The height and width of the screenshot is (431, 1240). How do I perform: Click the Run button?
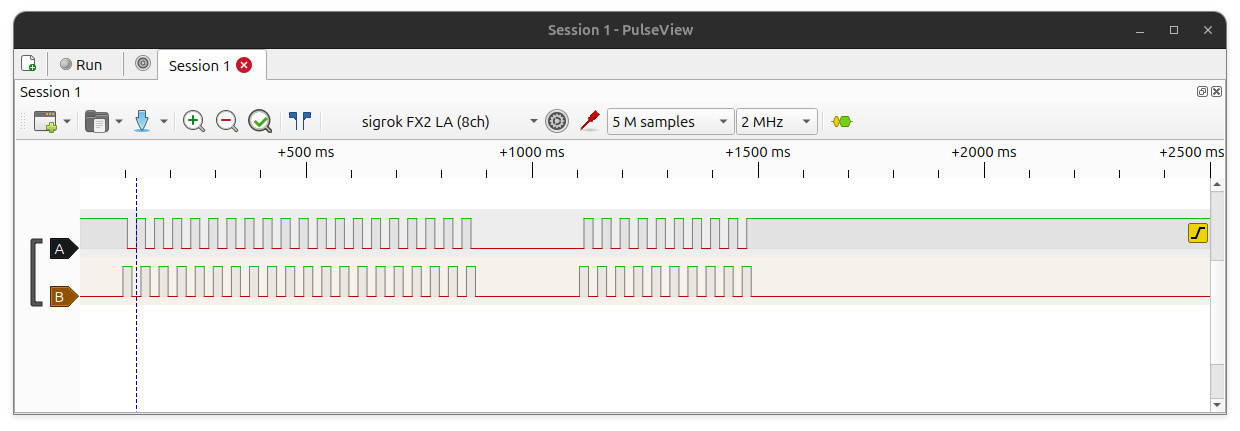(x=80, y=64)
